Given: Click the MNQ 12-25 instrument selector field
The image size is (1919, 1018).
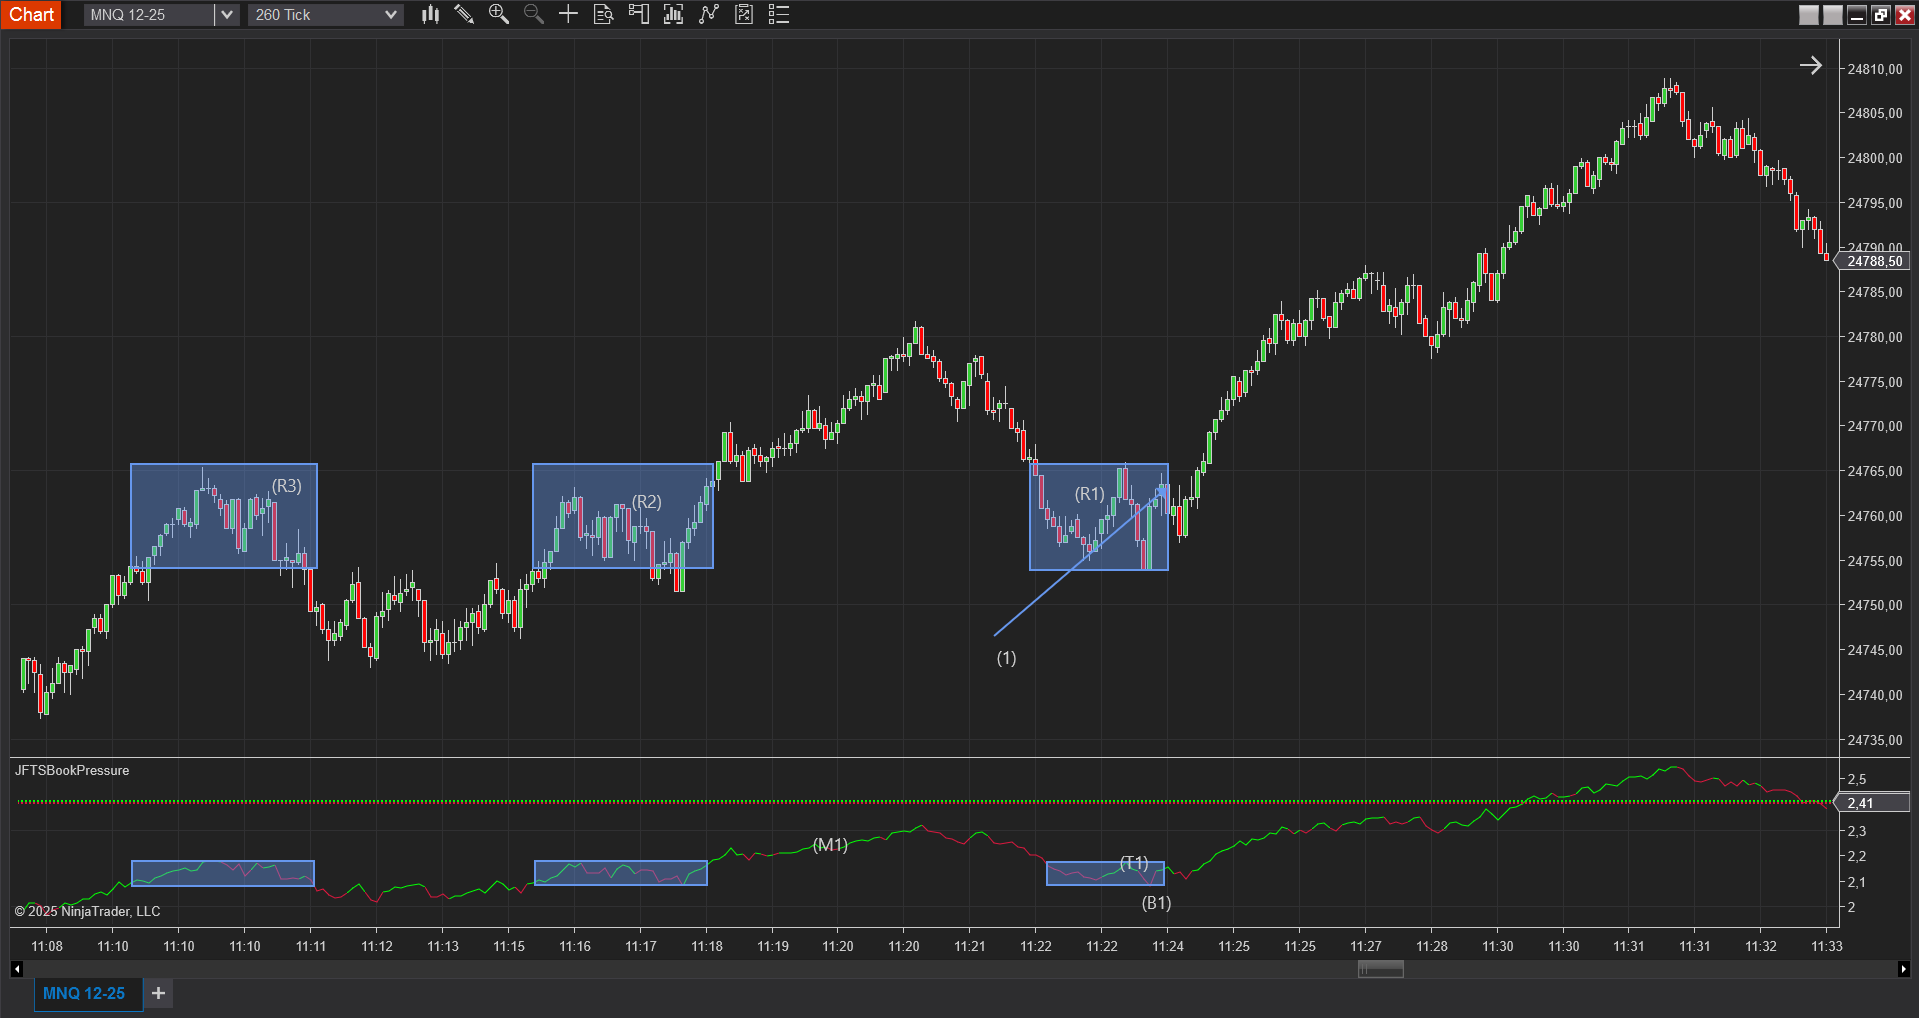Looking at the screenshot, I should click(x=148, y=15).
